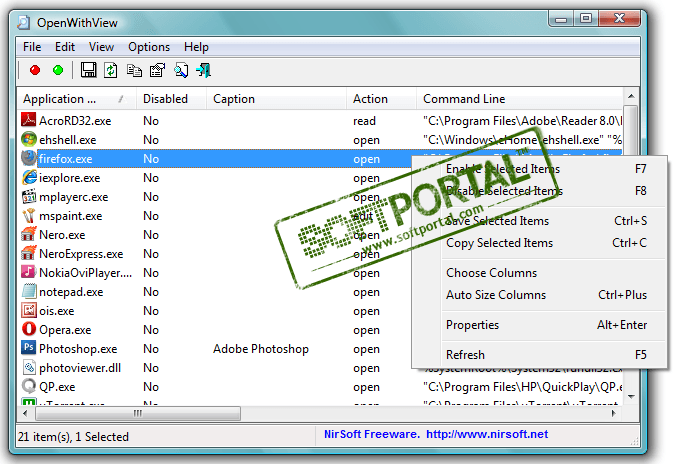
Task: Sort by the Command Line column header
Action: click(520, 99)
